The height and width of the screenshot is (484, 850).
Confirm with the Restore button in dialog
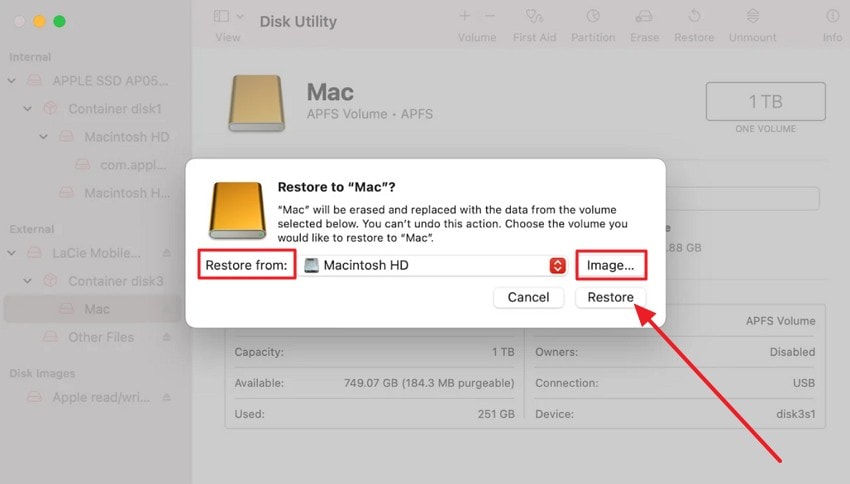pyautogui.click(x=610, y=297)
